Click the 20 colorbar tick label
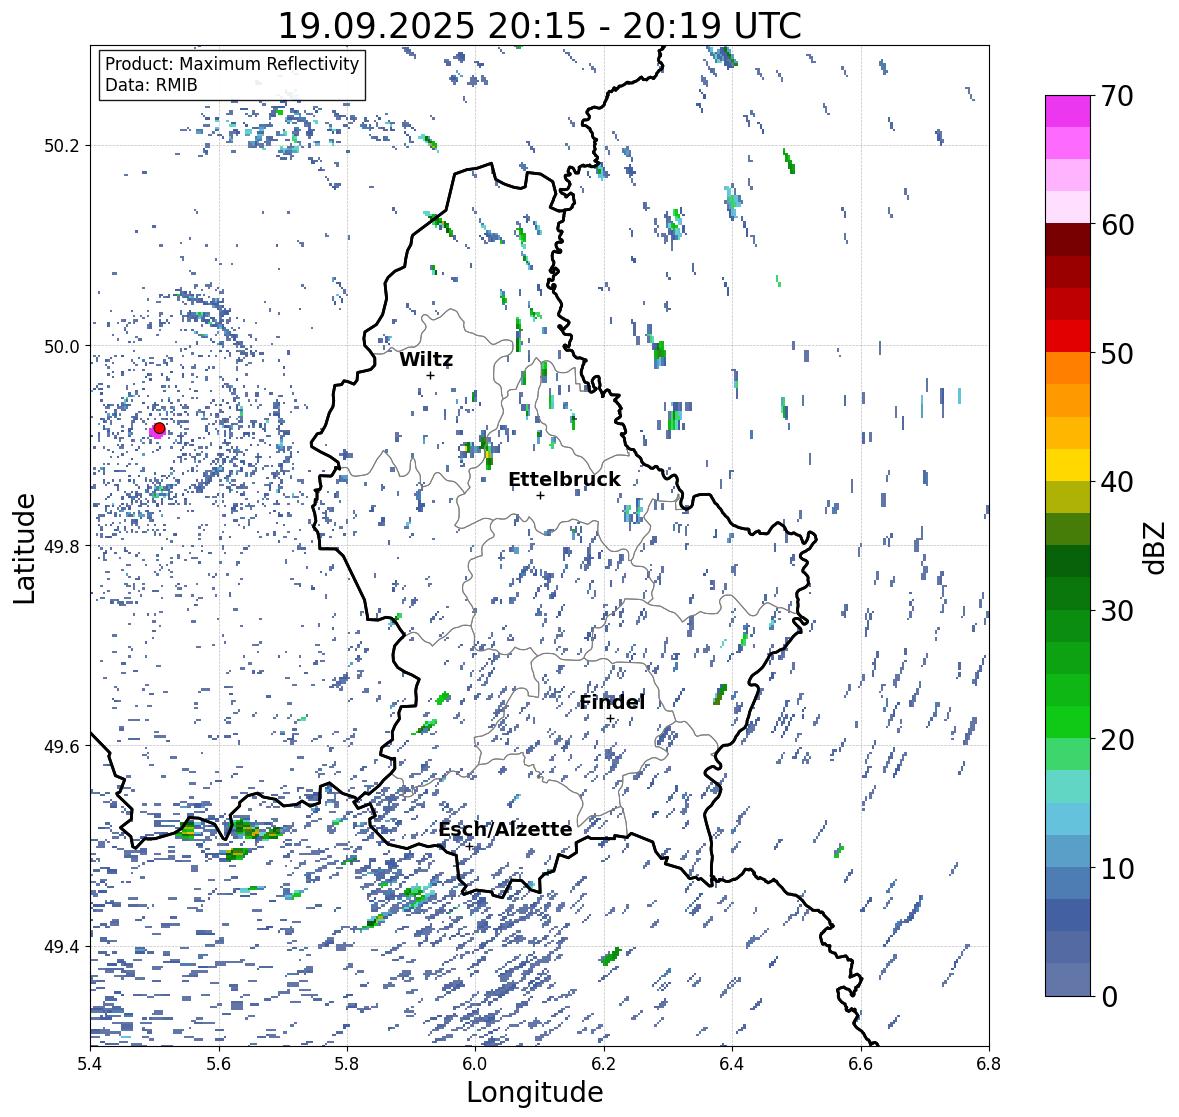Viewport: 1179px width, 1117px height. pyautogui.click(x=1117, y=740)
